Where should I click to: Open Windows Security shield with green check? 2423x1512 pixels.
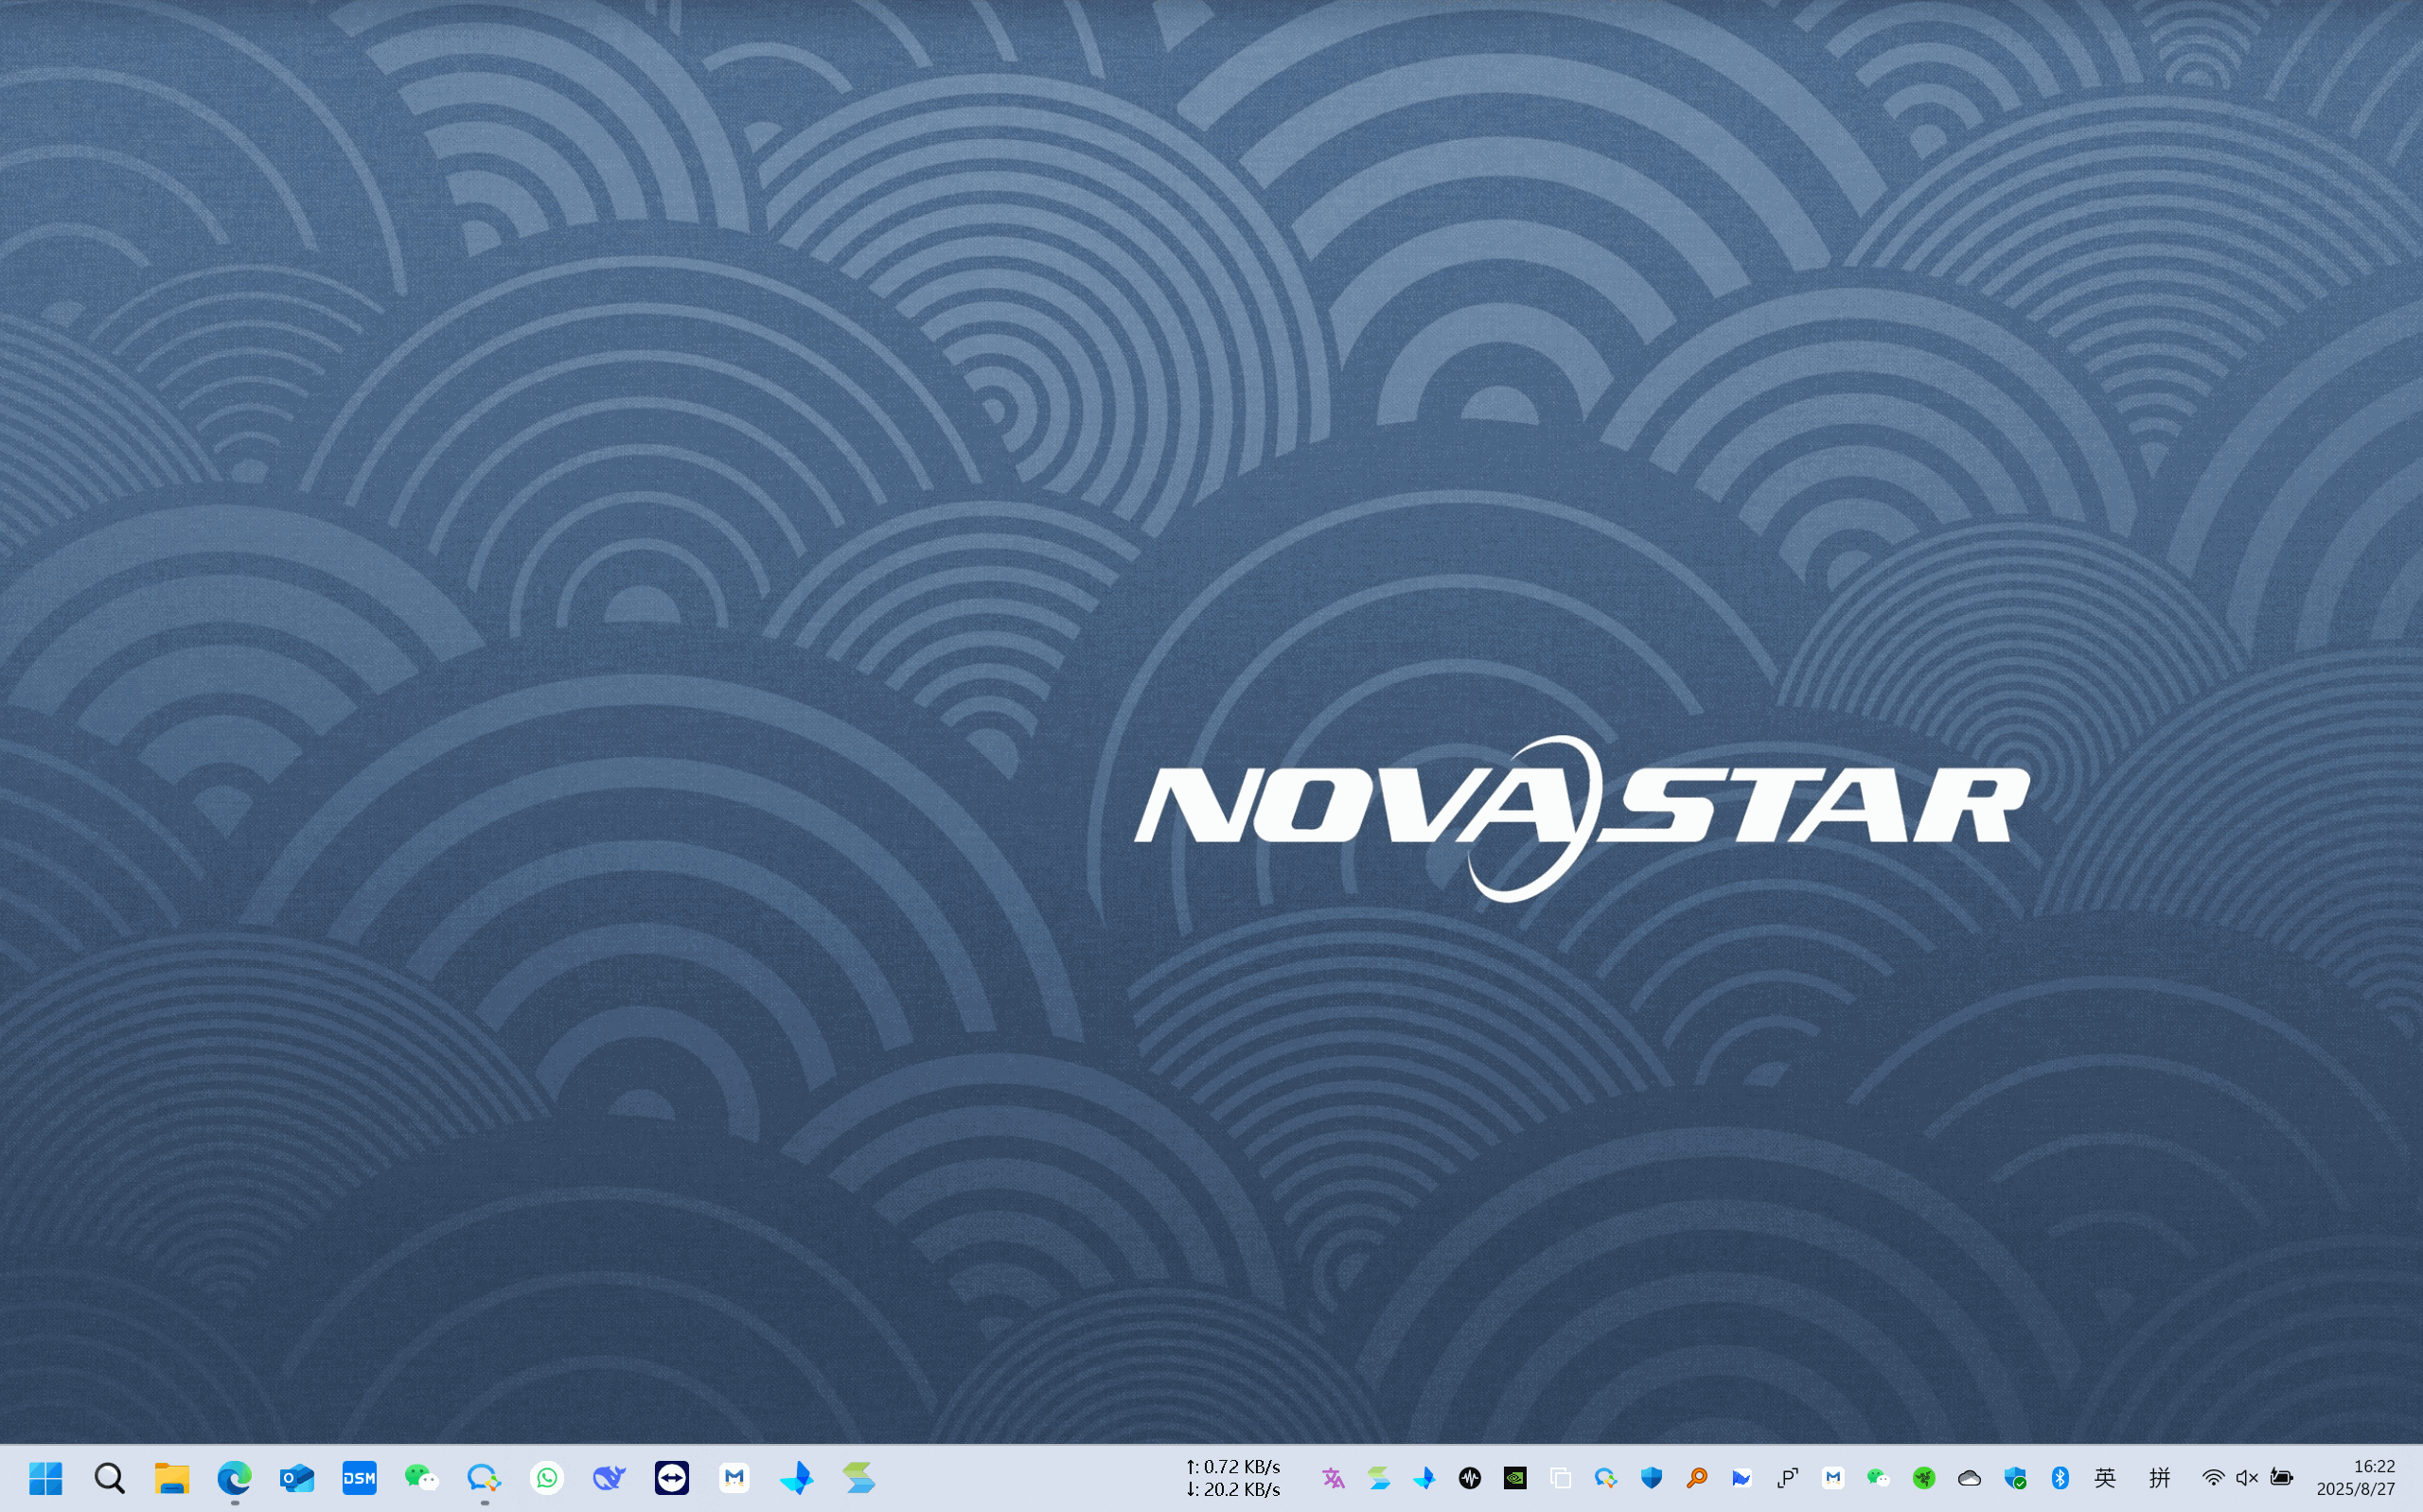tap(2015, 1478)
